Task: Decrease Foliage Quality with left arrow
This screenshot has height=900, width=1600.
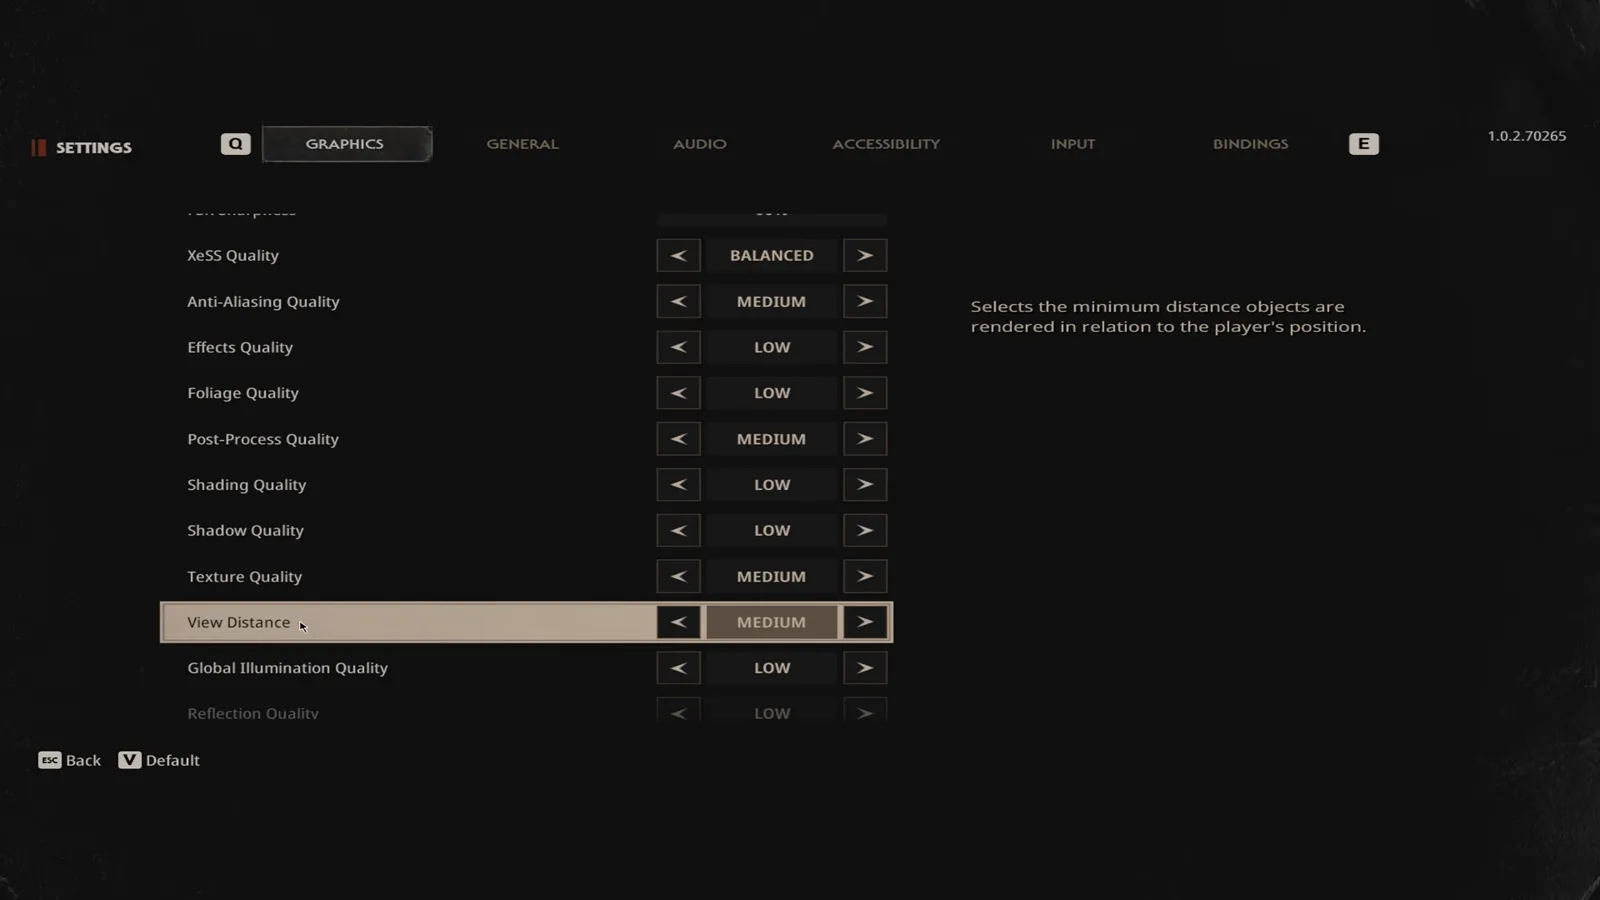Action: tap(678, 393)
